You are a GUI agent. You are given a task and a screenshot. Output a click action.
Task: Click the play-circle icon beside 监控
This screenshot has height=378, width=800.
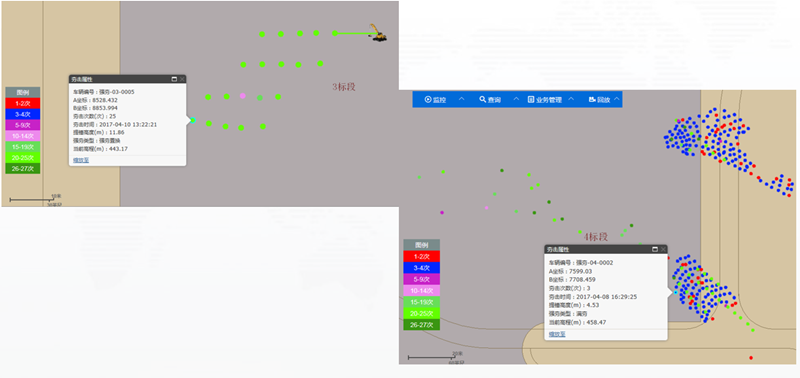point(428,99)
